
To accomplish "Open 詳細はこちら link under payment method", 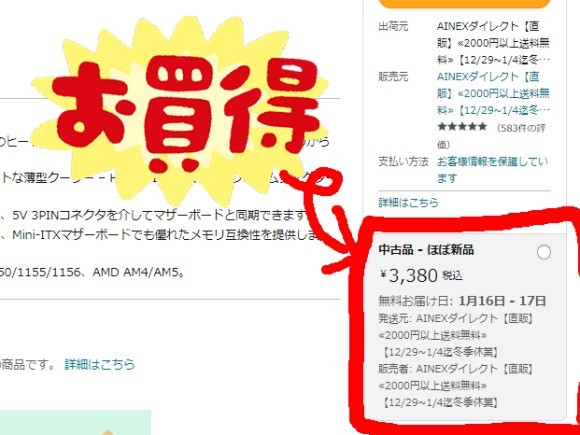I will [408, 202].
